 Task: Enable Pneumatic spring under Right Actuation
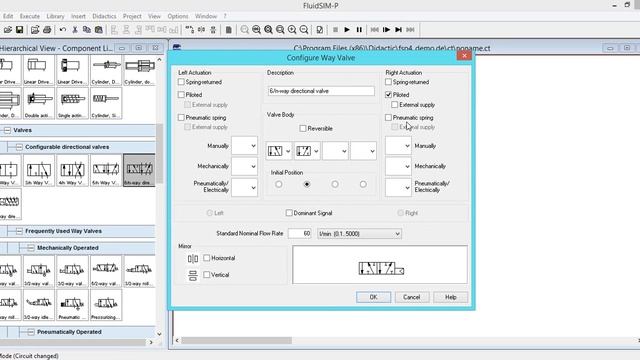[x=388, y=118]
